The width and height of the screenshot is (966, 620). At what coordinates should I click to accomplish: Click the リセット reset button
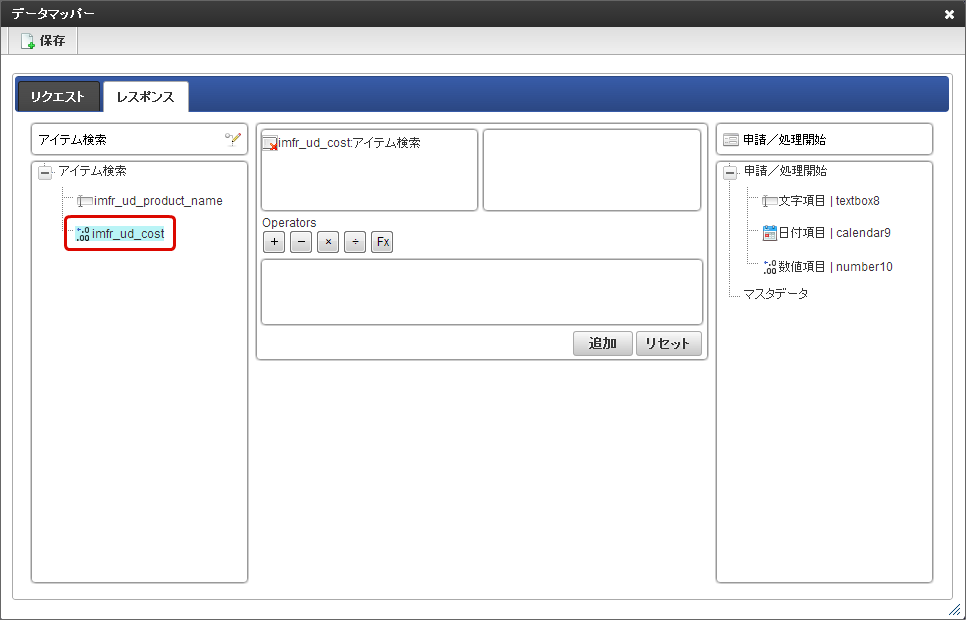[x=668, y=343]
